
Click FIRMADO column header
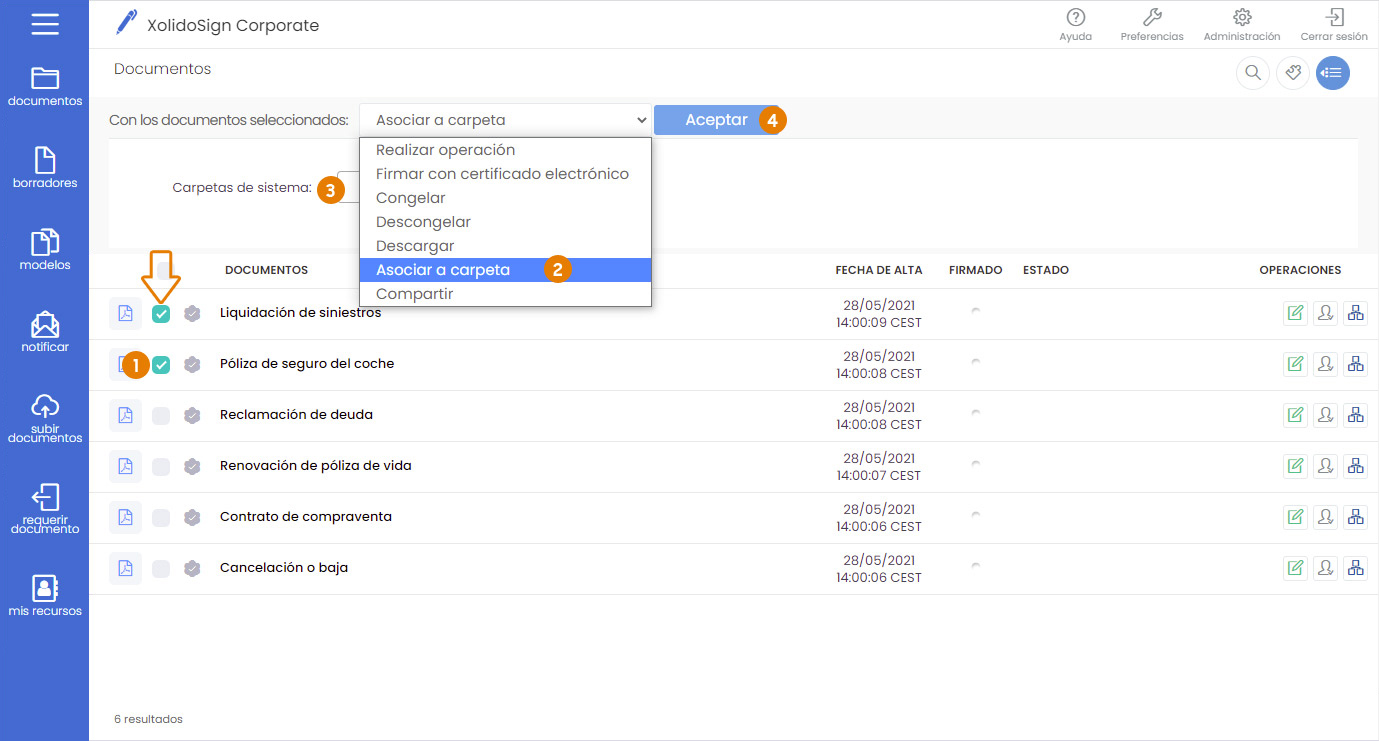click(x=975, y=270)
